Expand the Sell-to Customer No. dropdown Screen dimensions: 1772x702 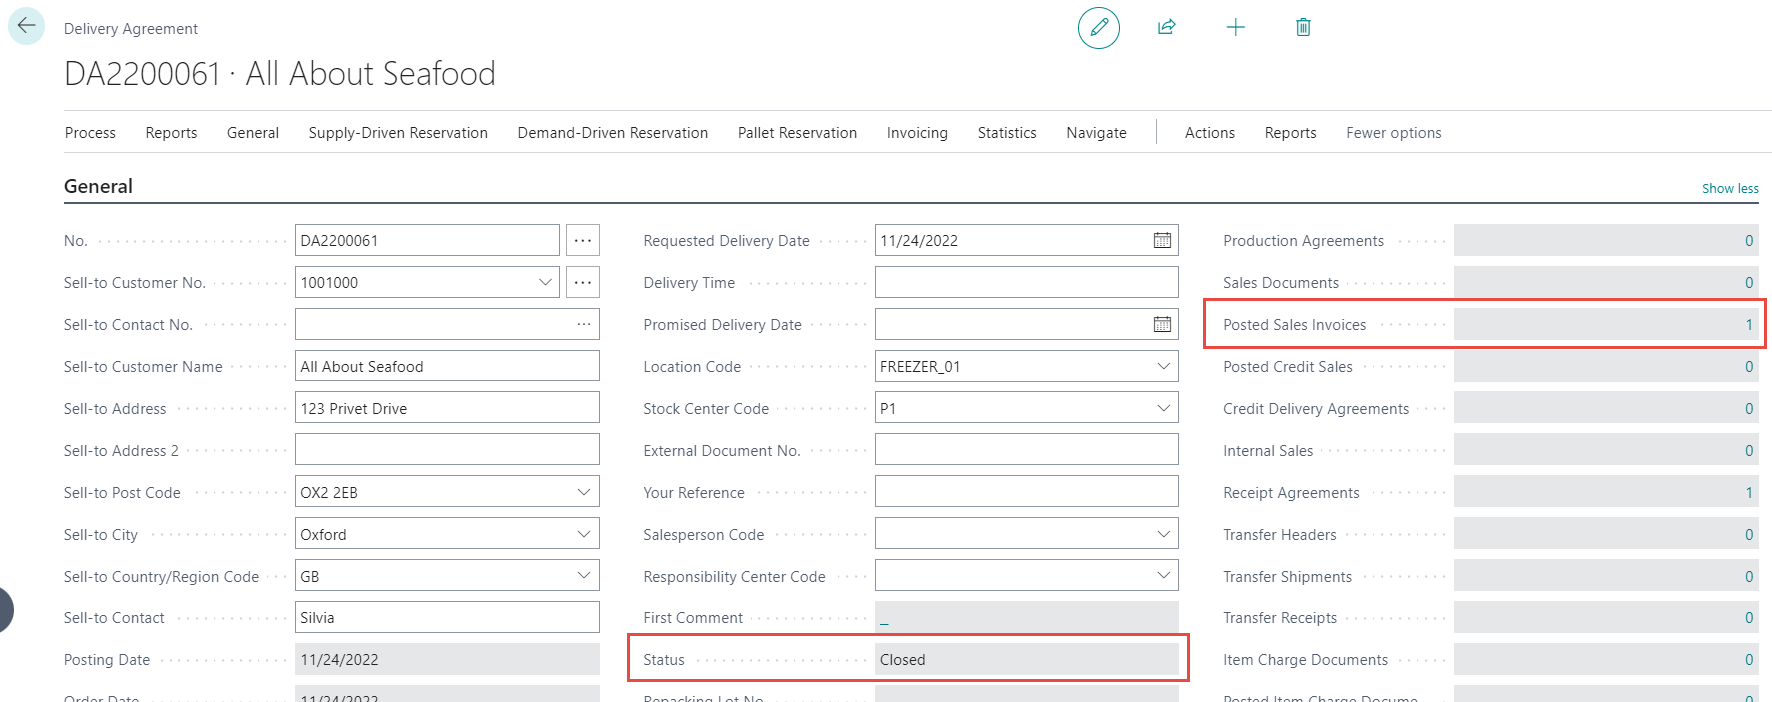545,283
